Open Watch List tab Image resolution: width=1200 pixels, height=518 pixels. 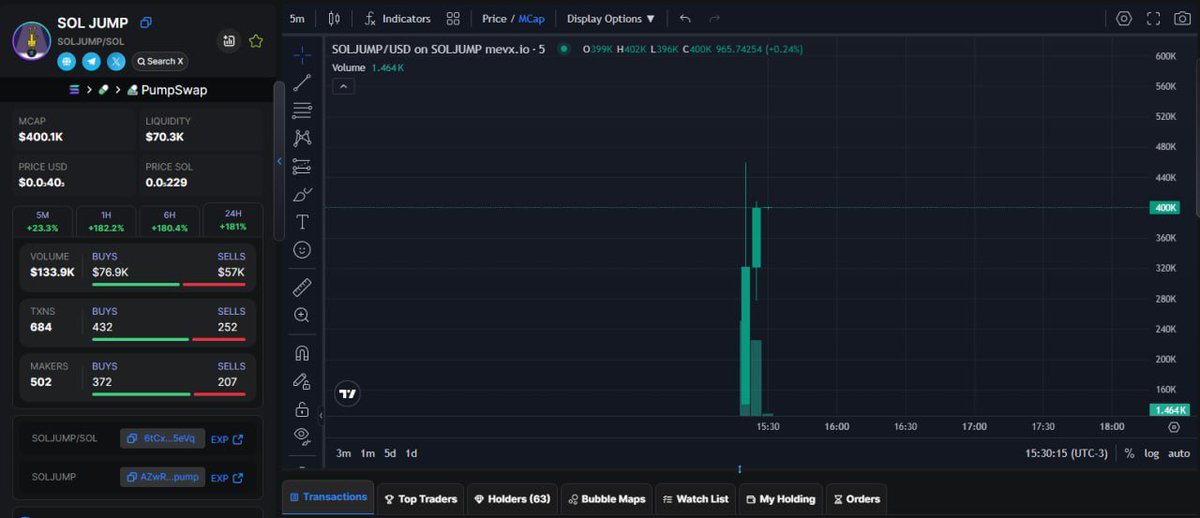(695, 498)
